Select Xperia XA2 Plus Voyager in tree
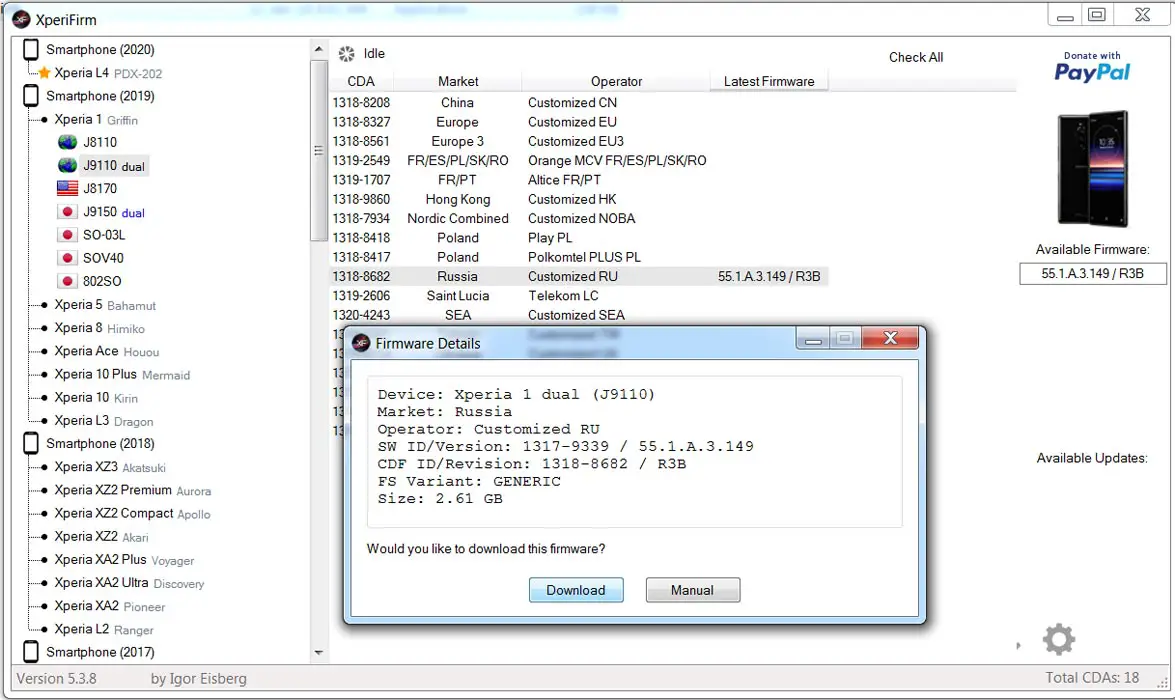 (x=124, y=560)
